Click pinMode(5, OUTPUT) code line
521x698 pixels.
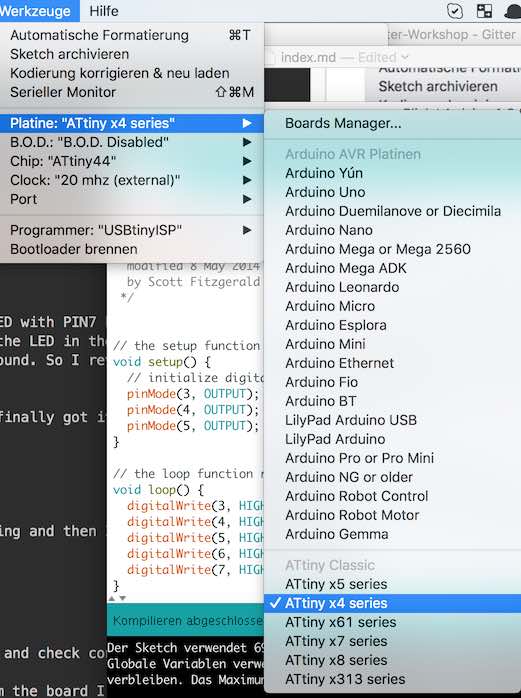point(193,426)
